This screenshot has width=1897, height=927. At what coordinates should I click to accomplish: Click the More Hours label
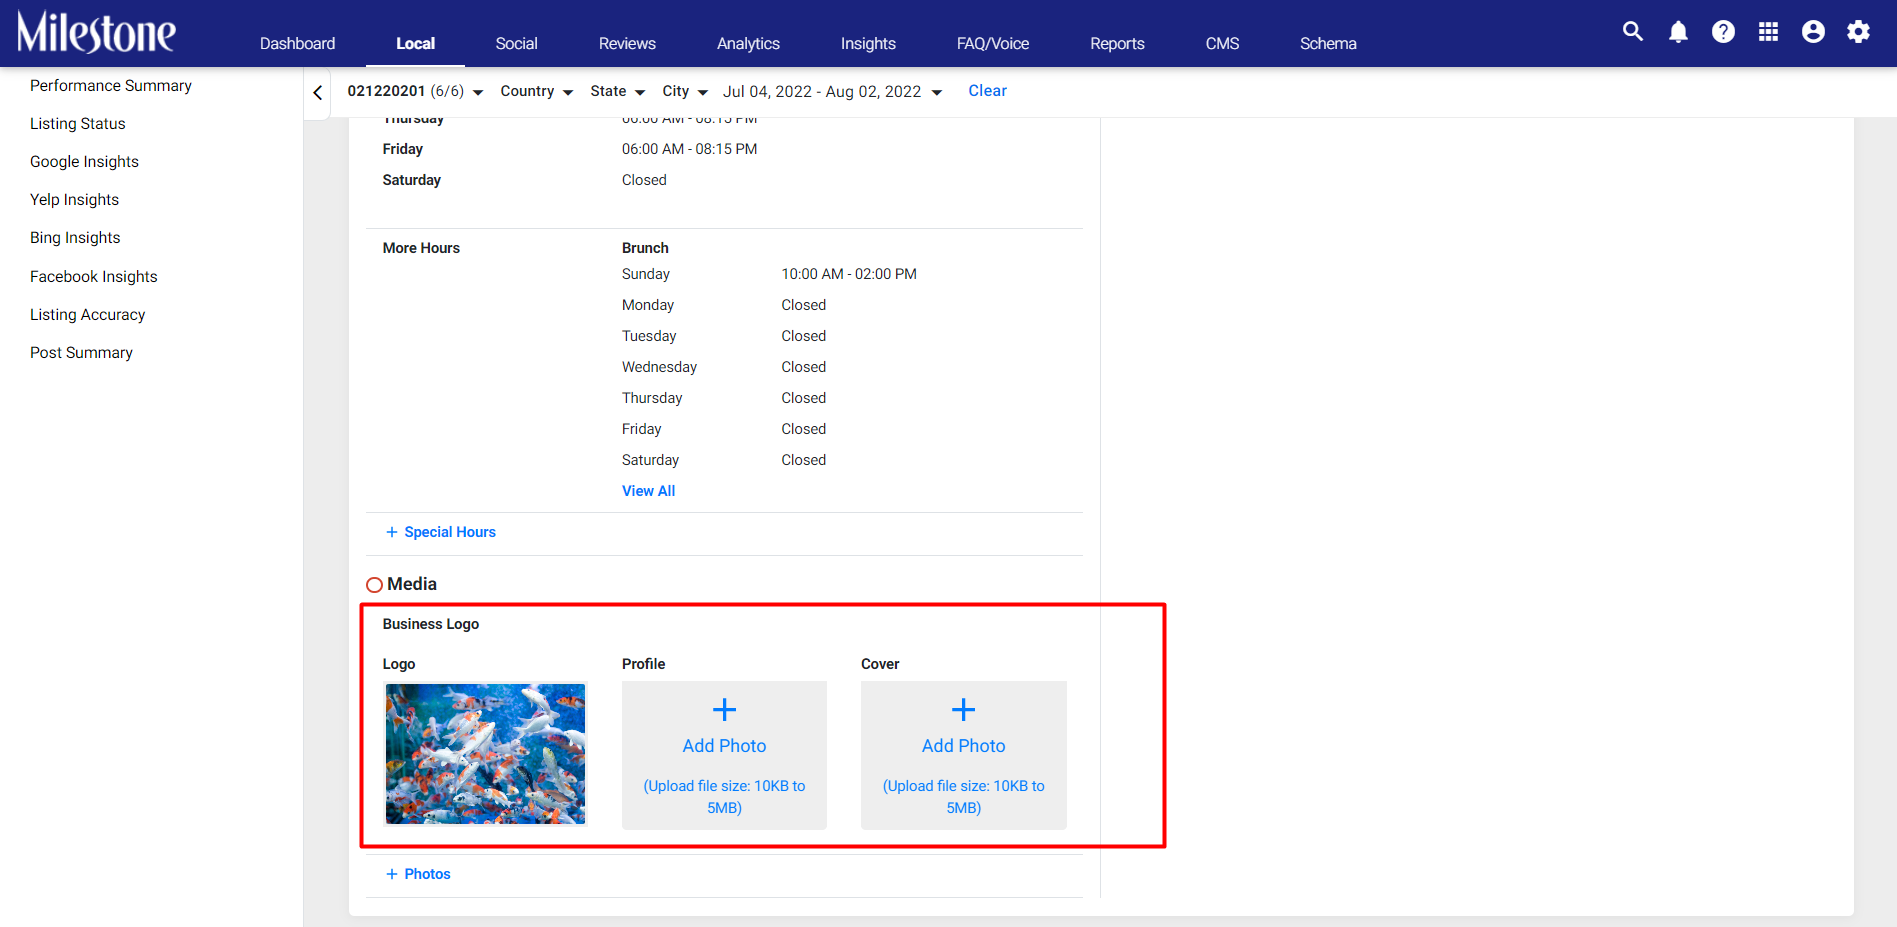pos(421,248)
